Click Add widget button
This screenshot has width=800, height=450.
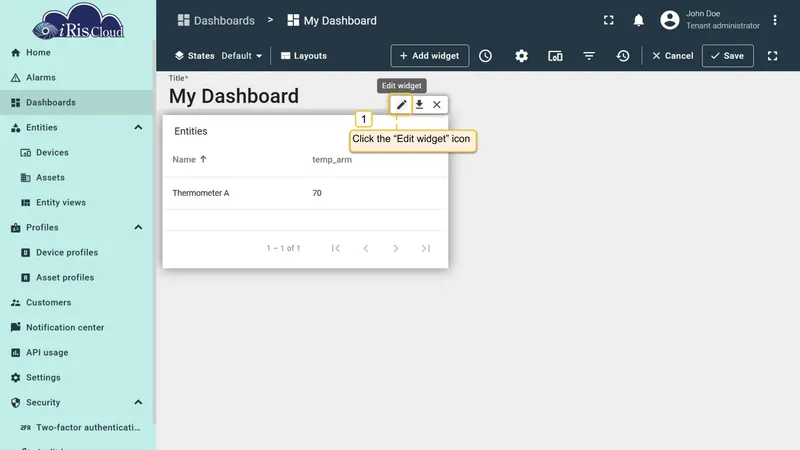click(430, 56)
